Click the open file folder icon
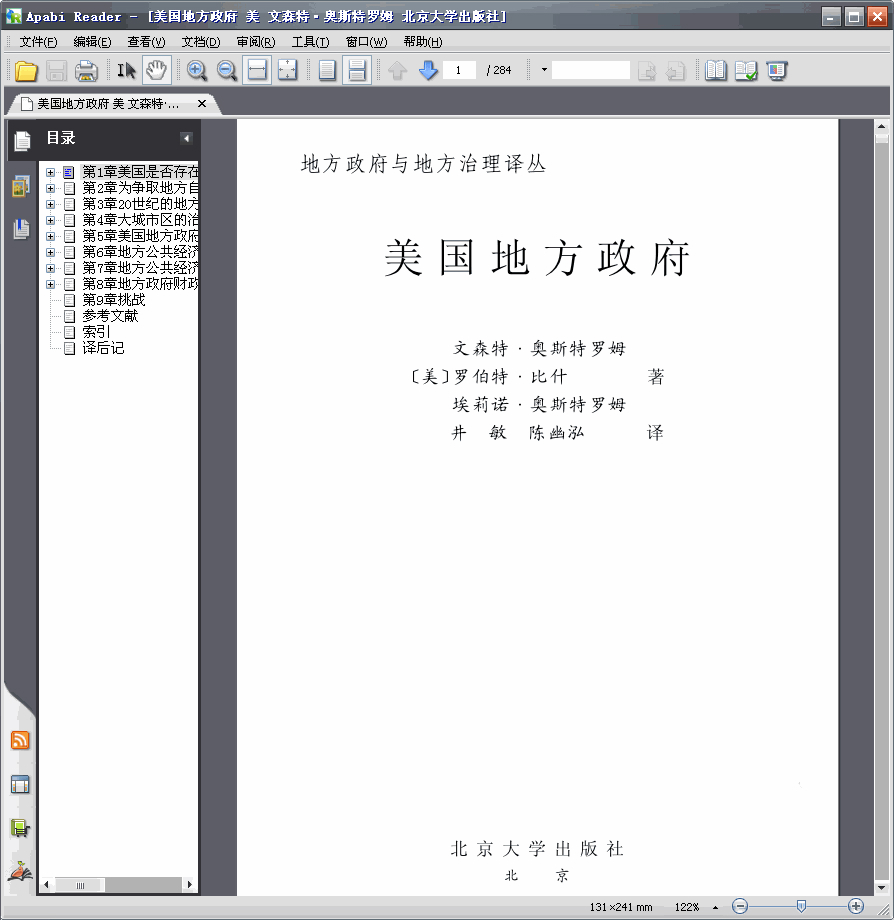The width and height of the screenshot is (894, 920). pyautogui.click(x=26, y=71)
